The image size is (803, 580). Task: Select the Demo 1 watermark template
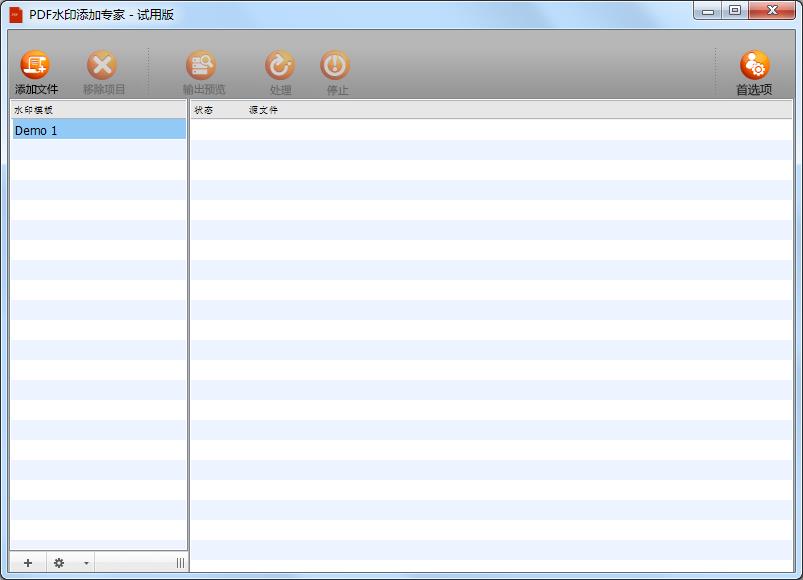coord(99,130)
